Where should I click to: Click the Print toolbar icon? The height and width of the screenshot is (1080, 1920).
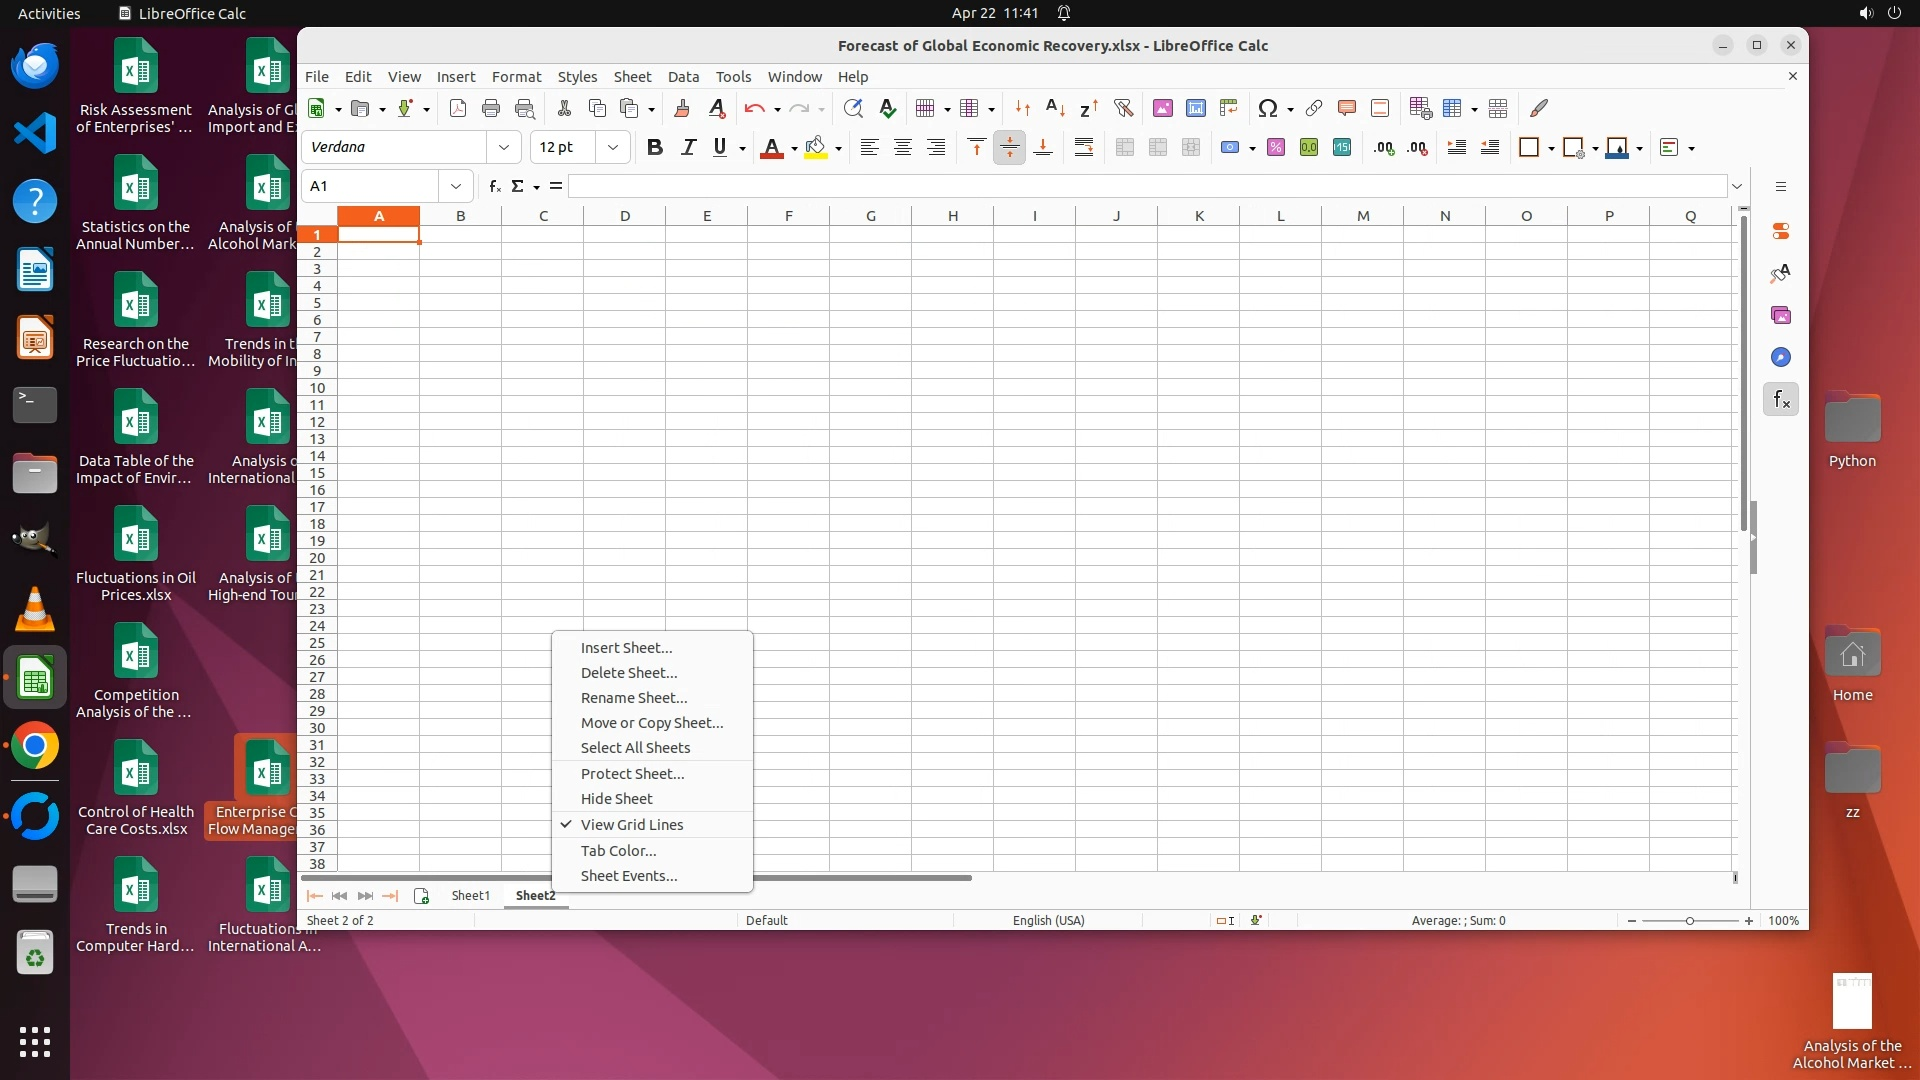pyautogui.click(x=491, y=108)
